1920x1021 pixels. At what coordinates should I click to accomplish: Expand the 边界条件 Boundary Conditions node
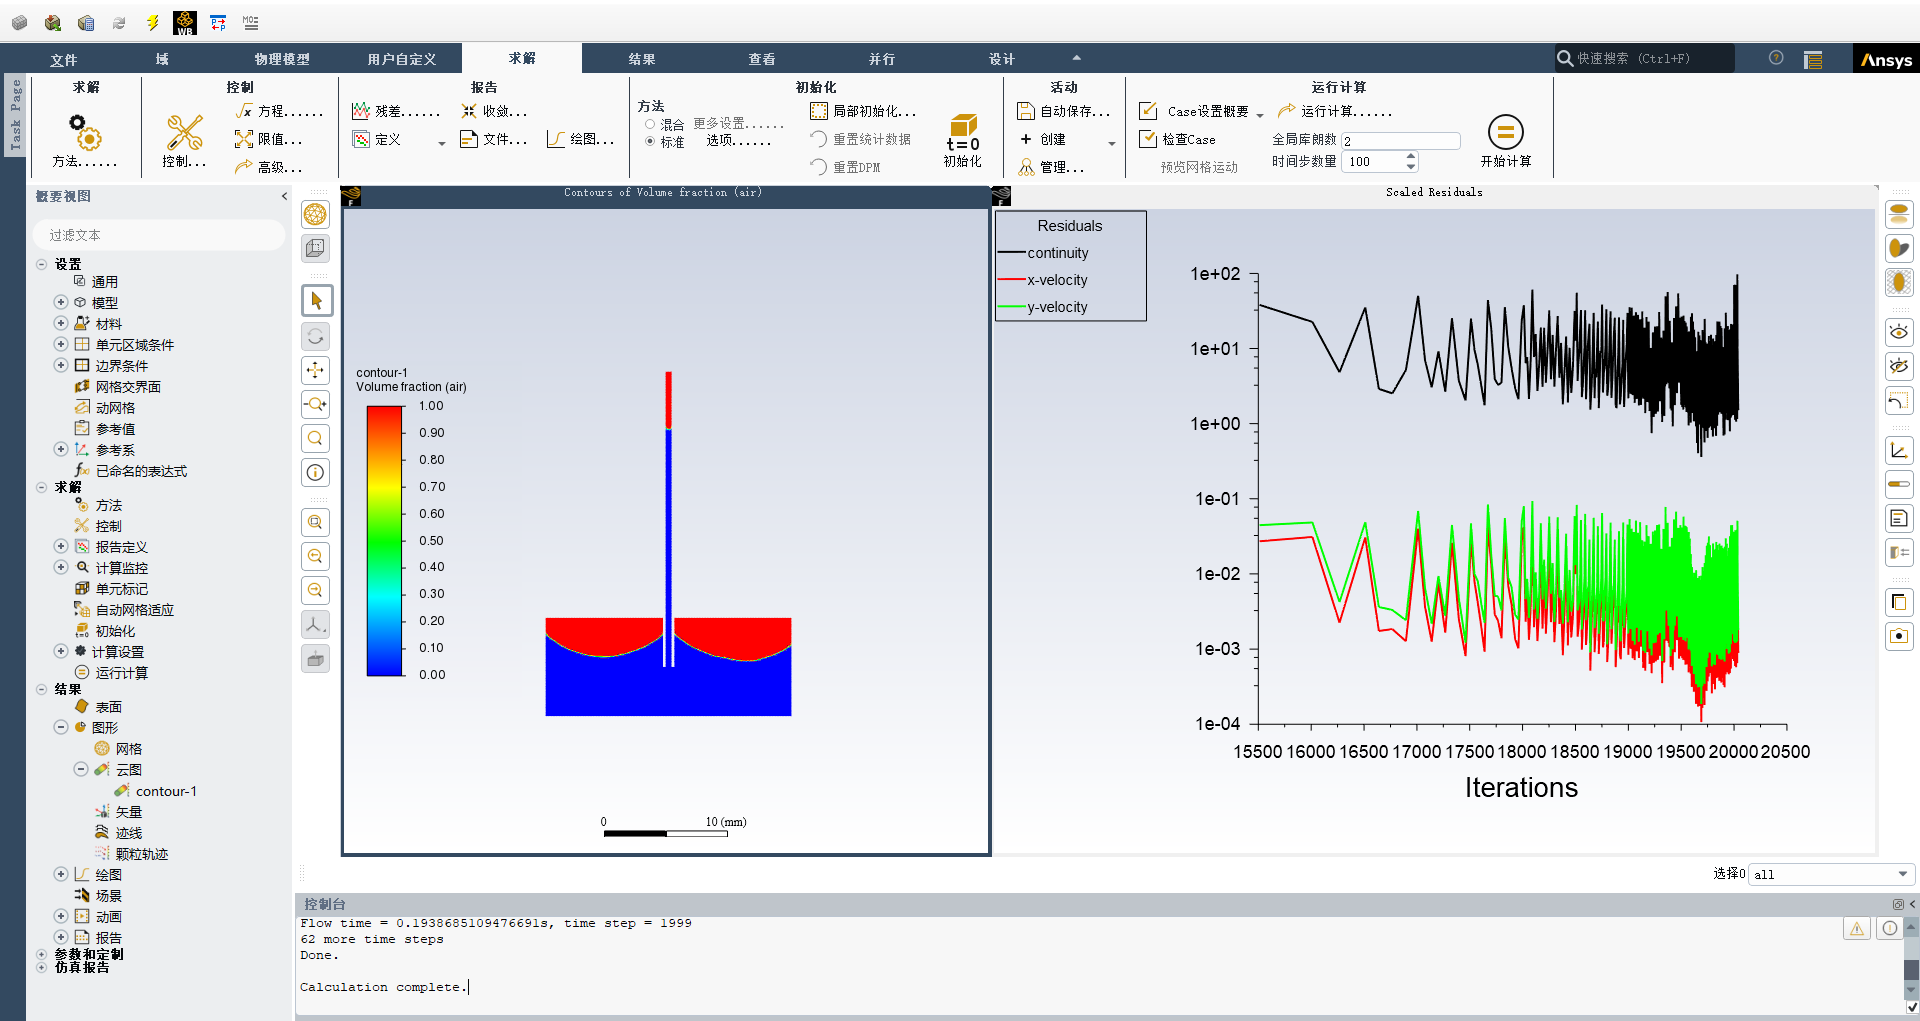click(x=61, y=365)
